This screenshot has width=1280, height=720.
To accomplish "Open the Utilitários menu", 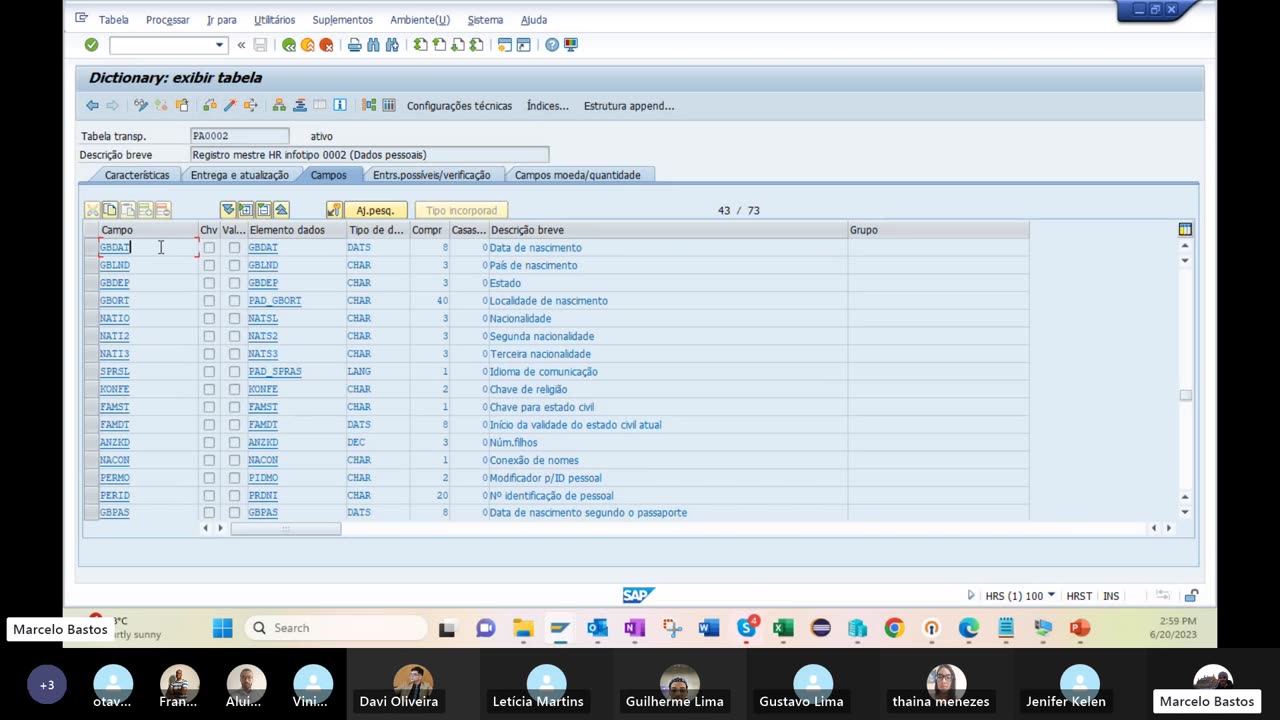I will [x=274, y=20].
